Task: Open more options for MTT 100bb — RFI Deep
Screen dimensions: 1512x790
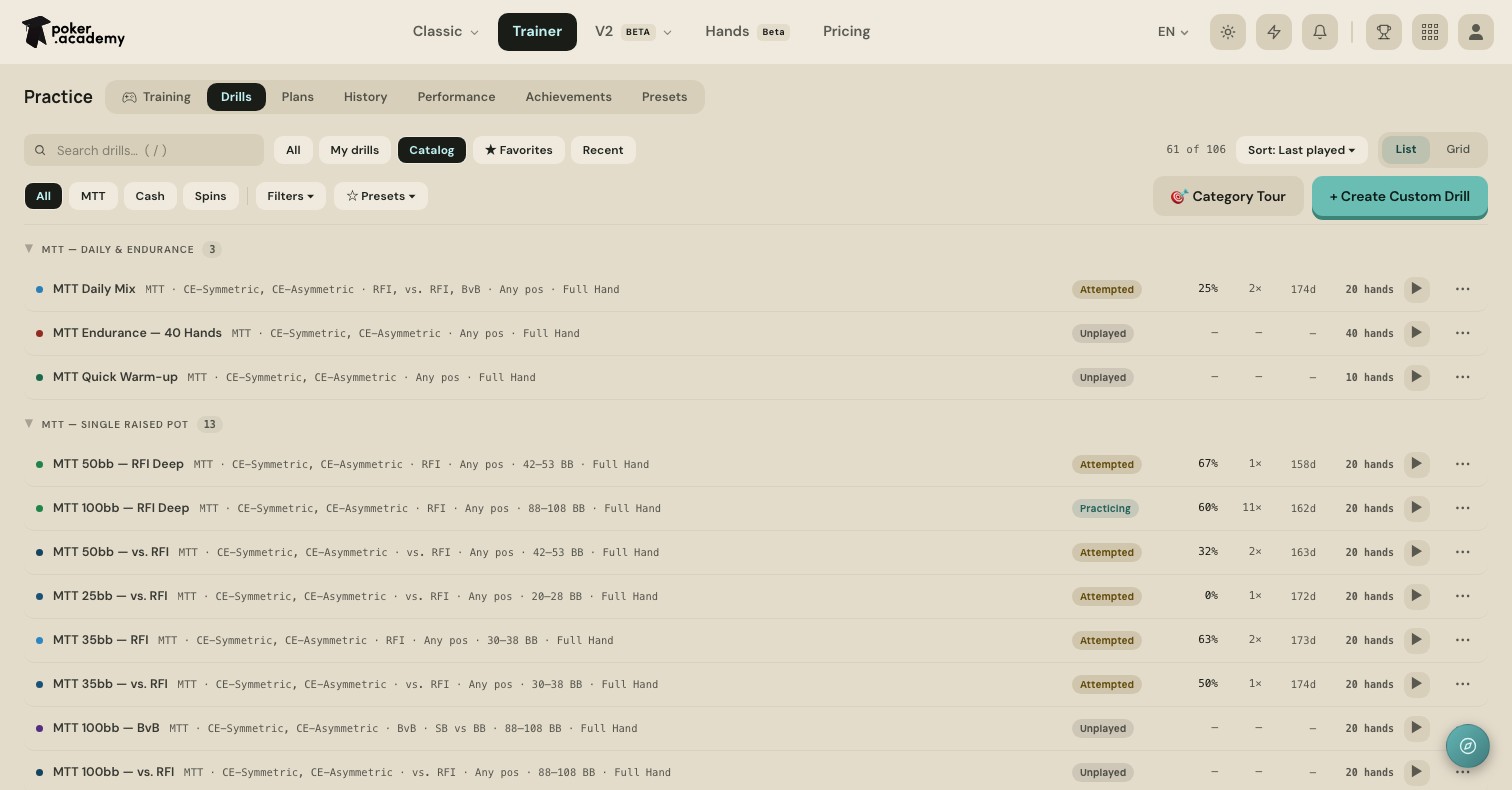Action: click(x=1463, y=508)
